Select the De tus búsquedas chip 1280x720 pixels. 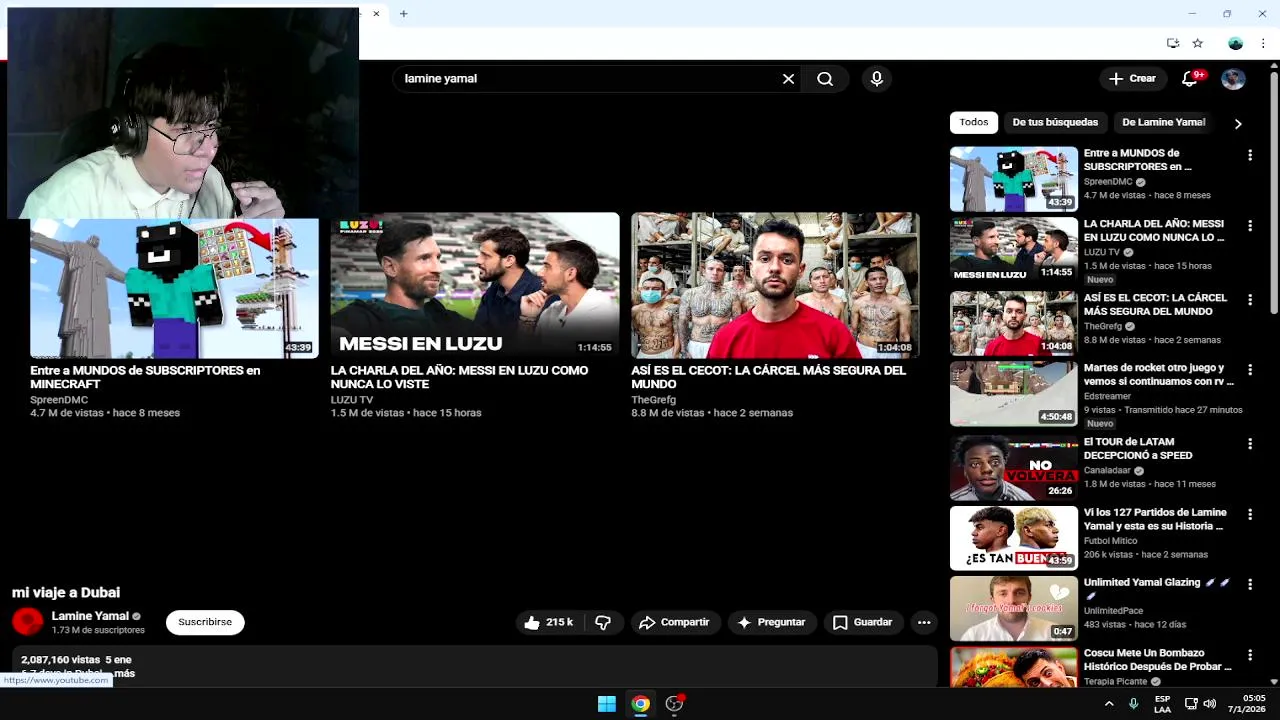1055,122
